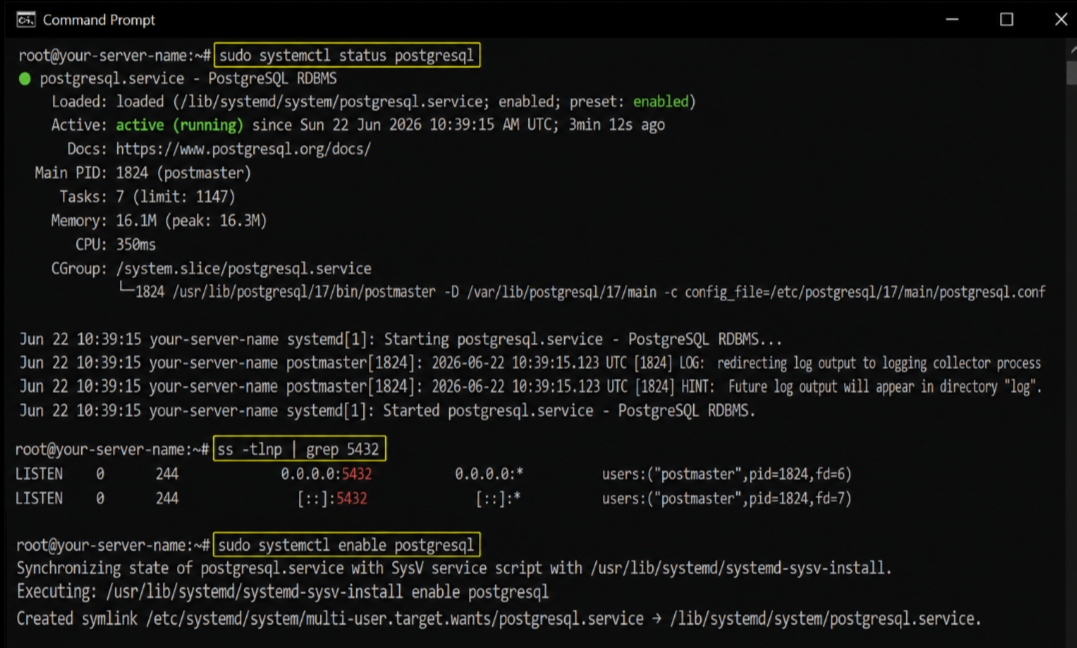
Task: Click 'Main PID: 1824 (postmaster)' line
Action: click(x=143, y=173)
